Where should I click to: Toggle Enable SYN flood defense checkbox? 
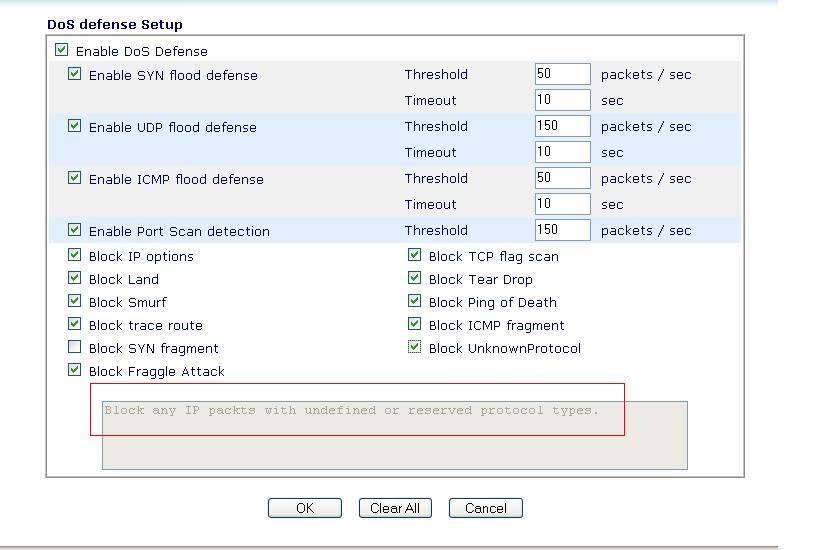click(75, 74)
